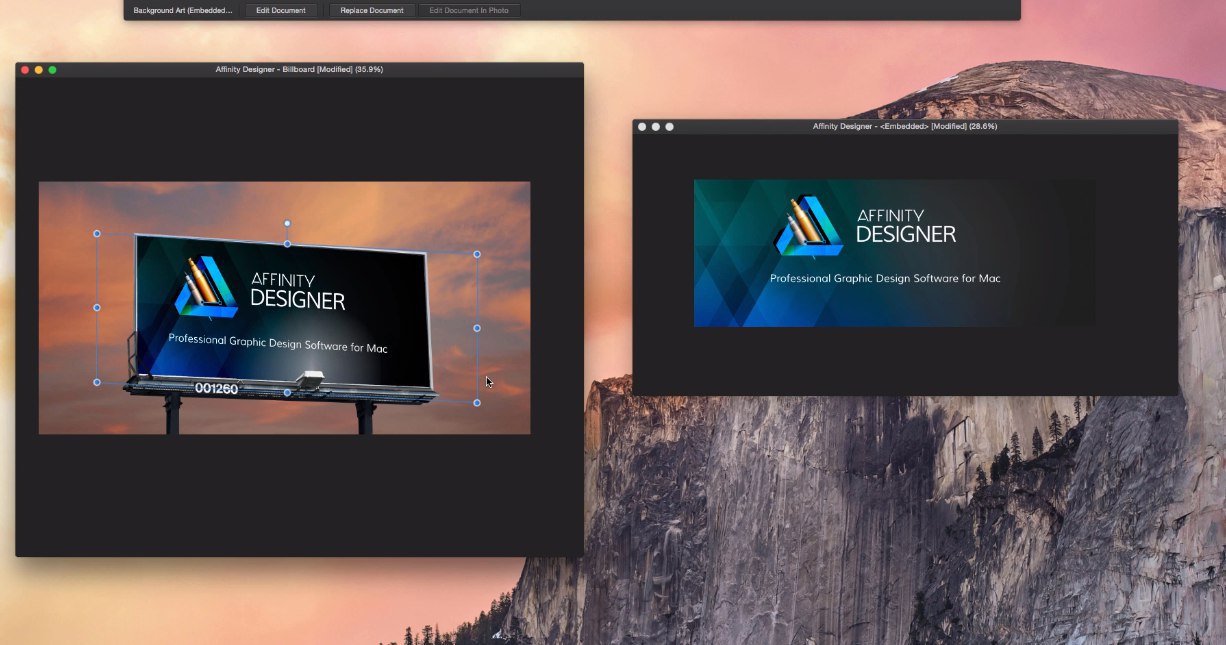Click AFFINITY DESIGNER wordmark in Embedded window

pyautogui.click(x=906, y=227)
